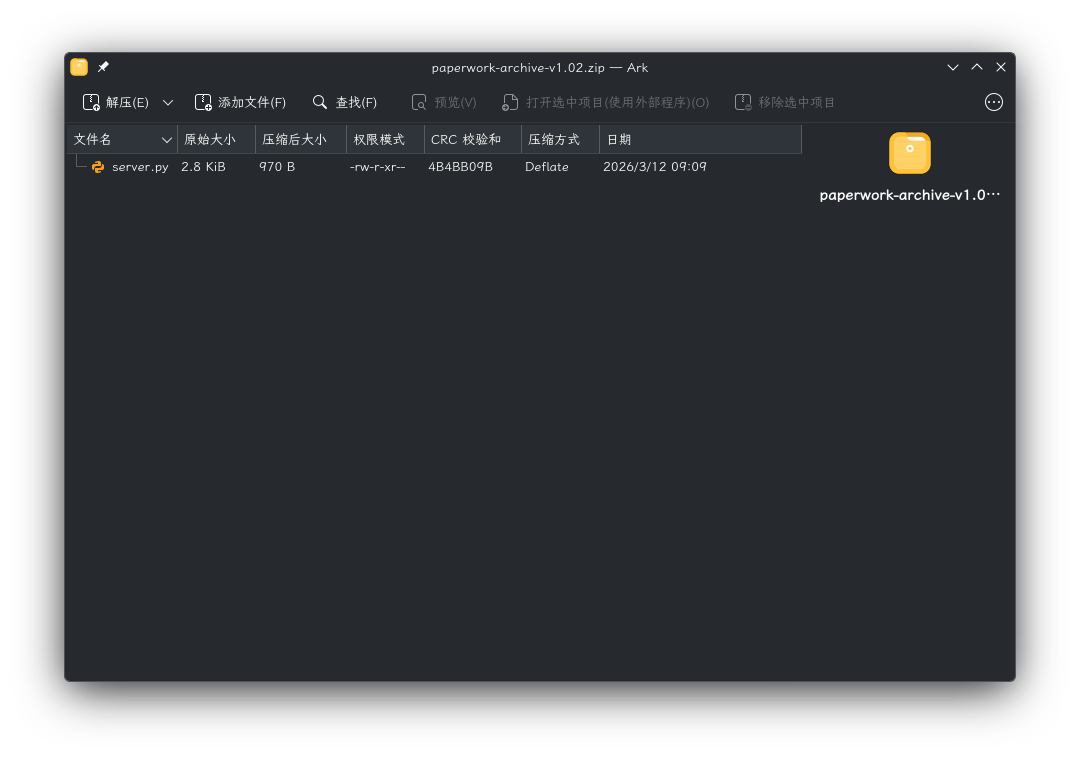1080x758 pixels.
Task: Click the 权限模式 column header
Action: tap(385, 140)
